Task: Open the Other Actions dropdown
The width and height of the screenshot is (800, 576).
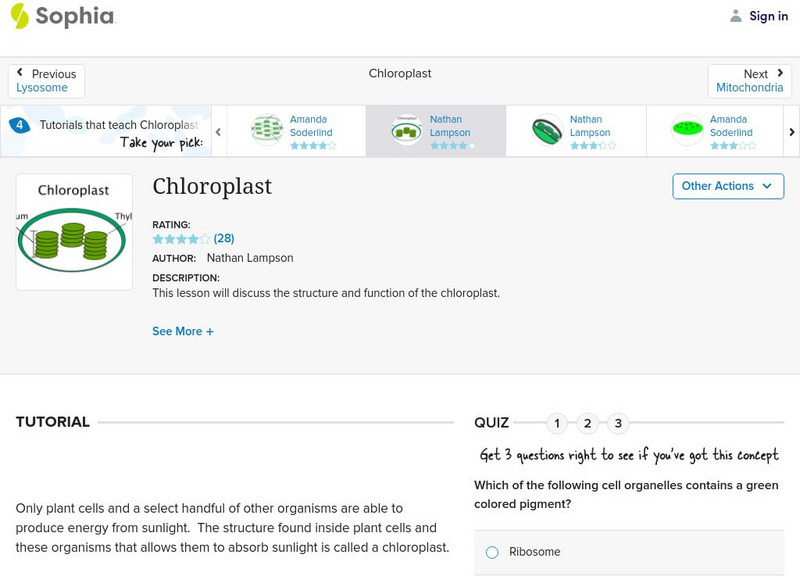Action: point(727,186)
